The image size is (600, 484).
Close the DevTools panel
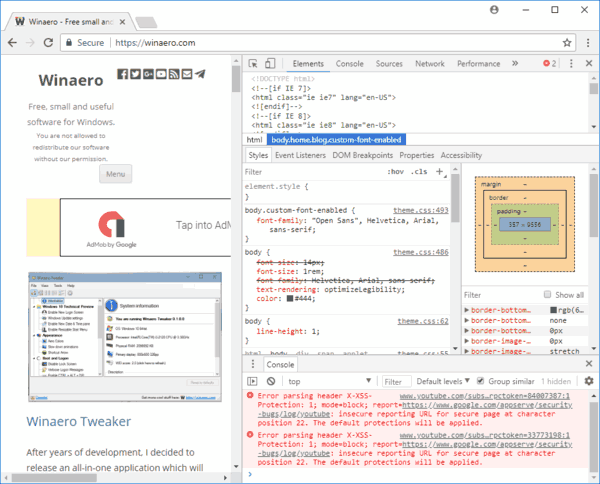(x=589, y=63)
